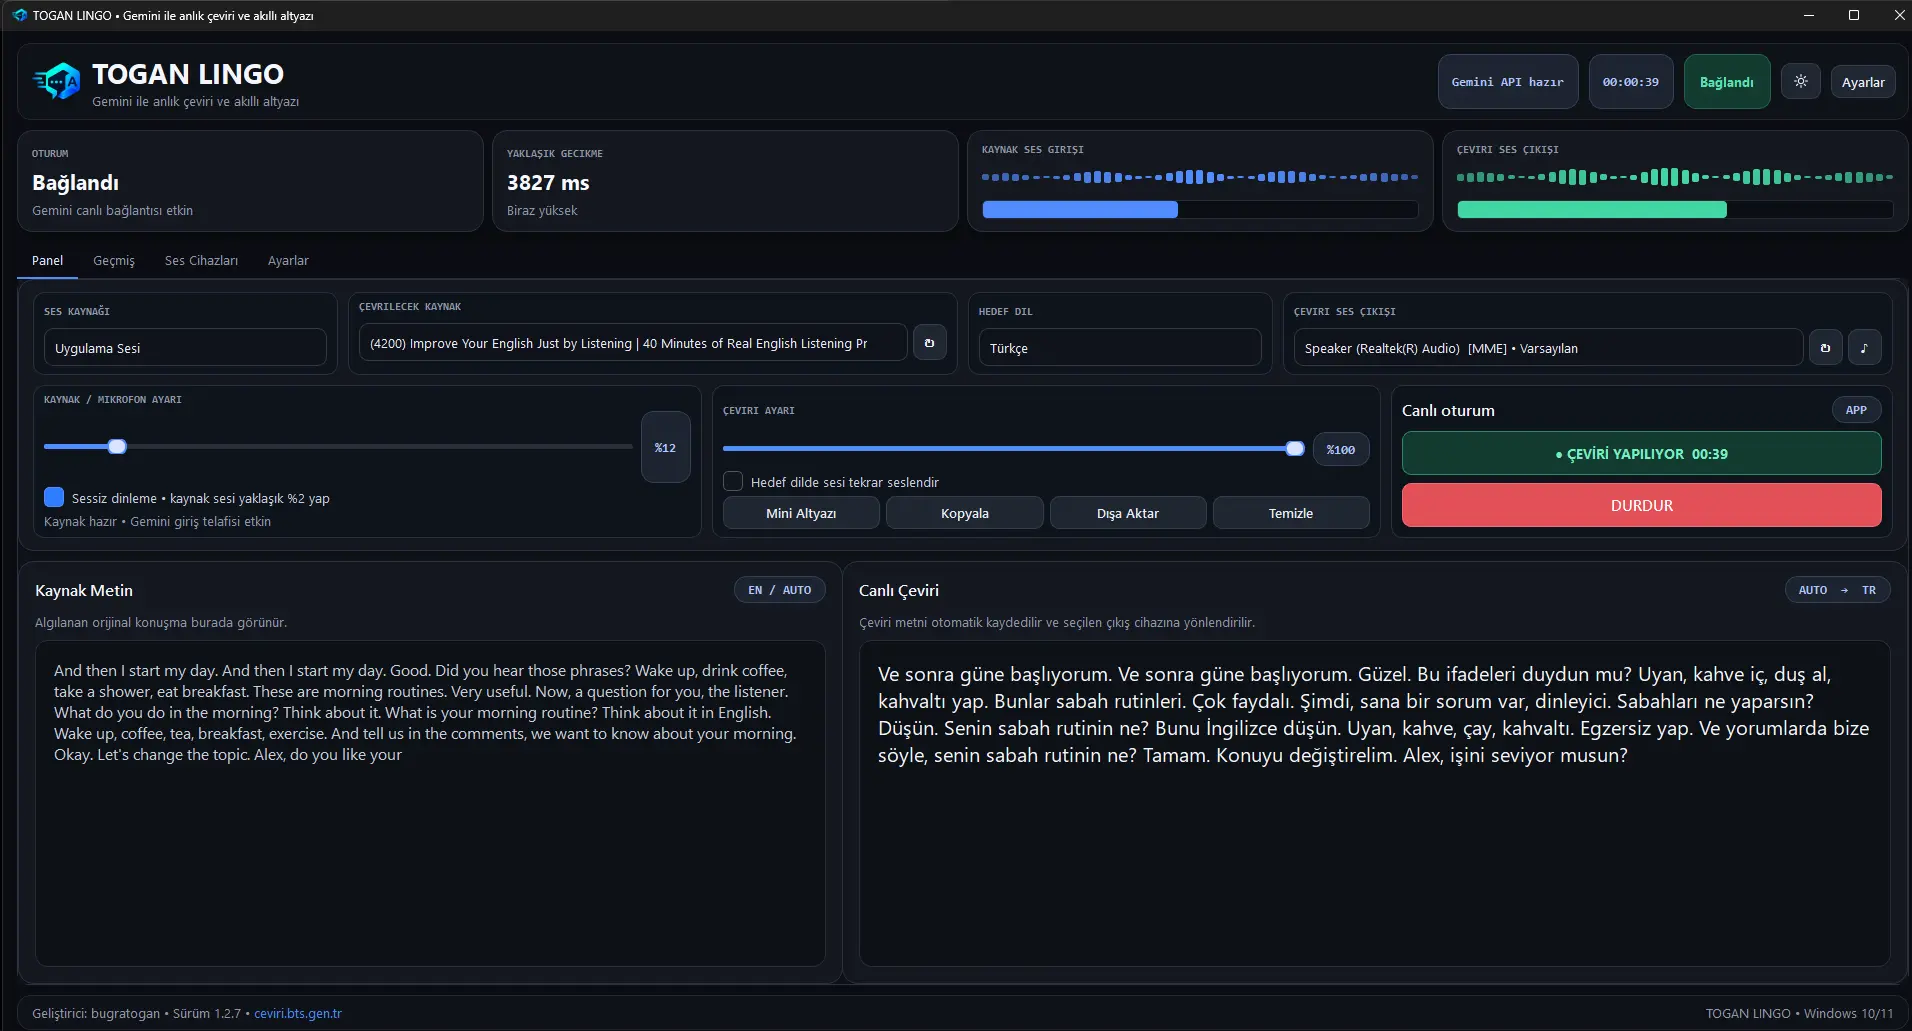Click the Bağlandı status button in header
This screenshot has height=1031, width=1912.
(1727, 82)
